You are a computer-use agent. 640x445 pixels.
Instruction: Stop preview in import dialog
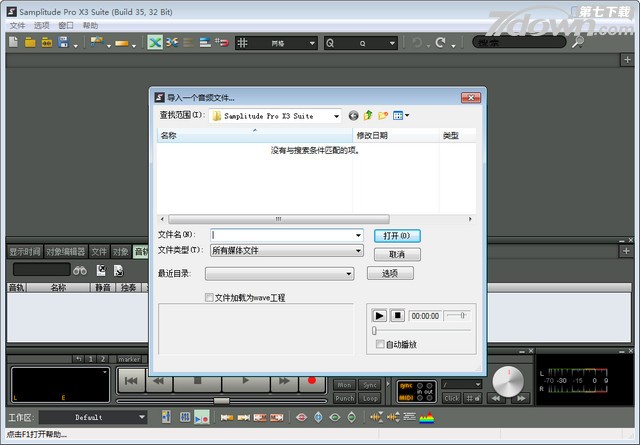(x=397, y=316)
